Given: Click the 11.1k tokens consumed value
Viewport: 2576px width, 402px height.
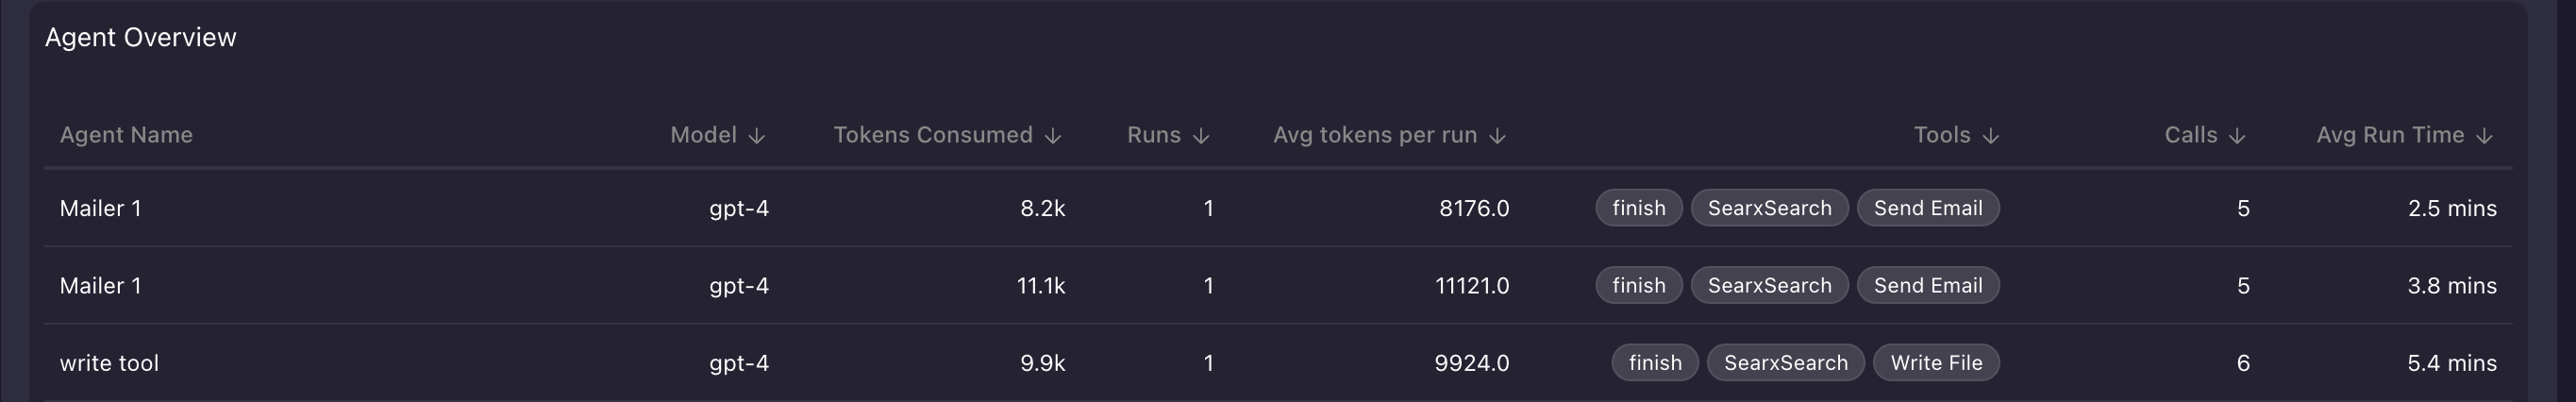Looking at the screenshot, I should pos(1040,286).
